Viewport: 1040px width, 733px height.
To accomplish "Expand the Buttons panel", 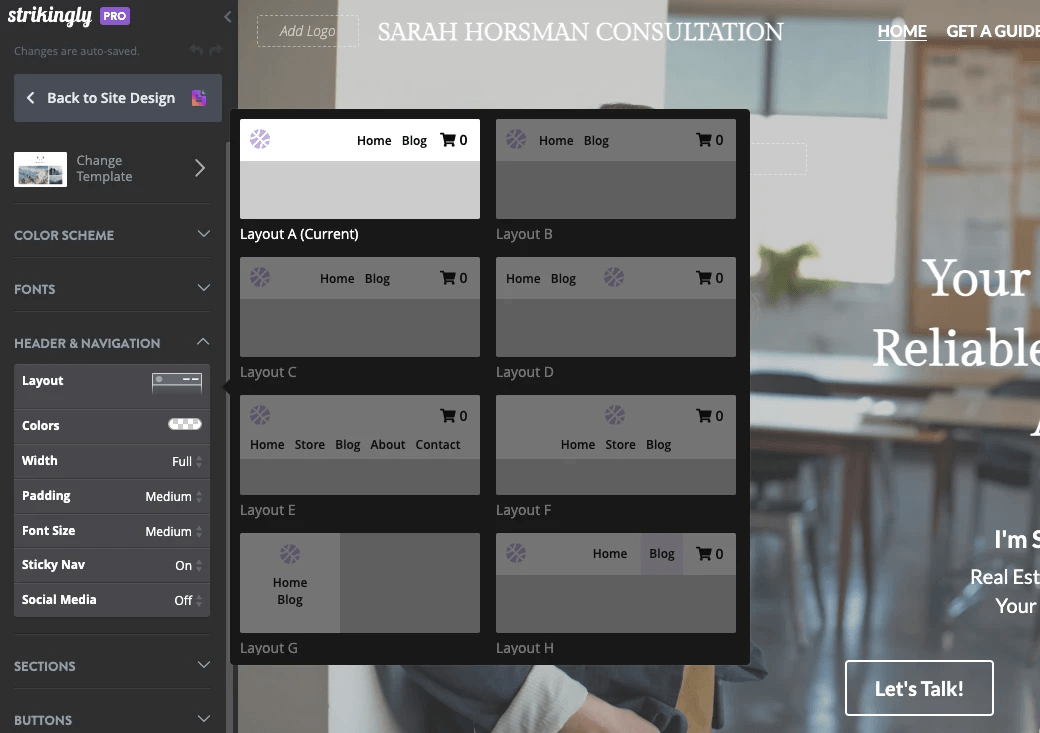I will tap(111, 720).
